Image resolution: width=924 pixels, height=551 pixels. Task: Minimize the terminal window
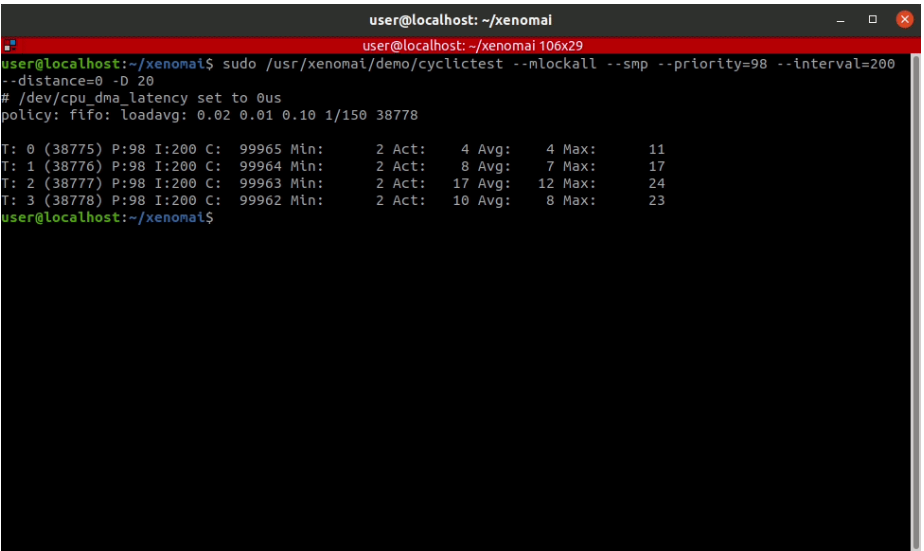click(x=844, y=18)
